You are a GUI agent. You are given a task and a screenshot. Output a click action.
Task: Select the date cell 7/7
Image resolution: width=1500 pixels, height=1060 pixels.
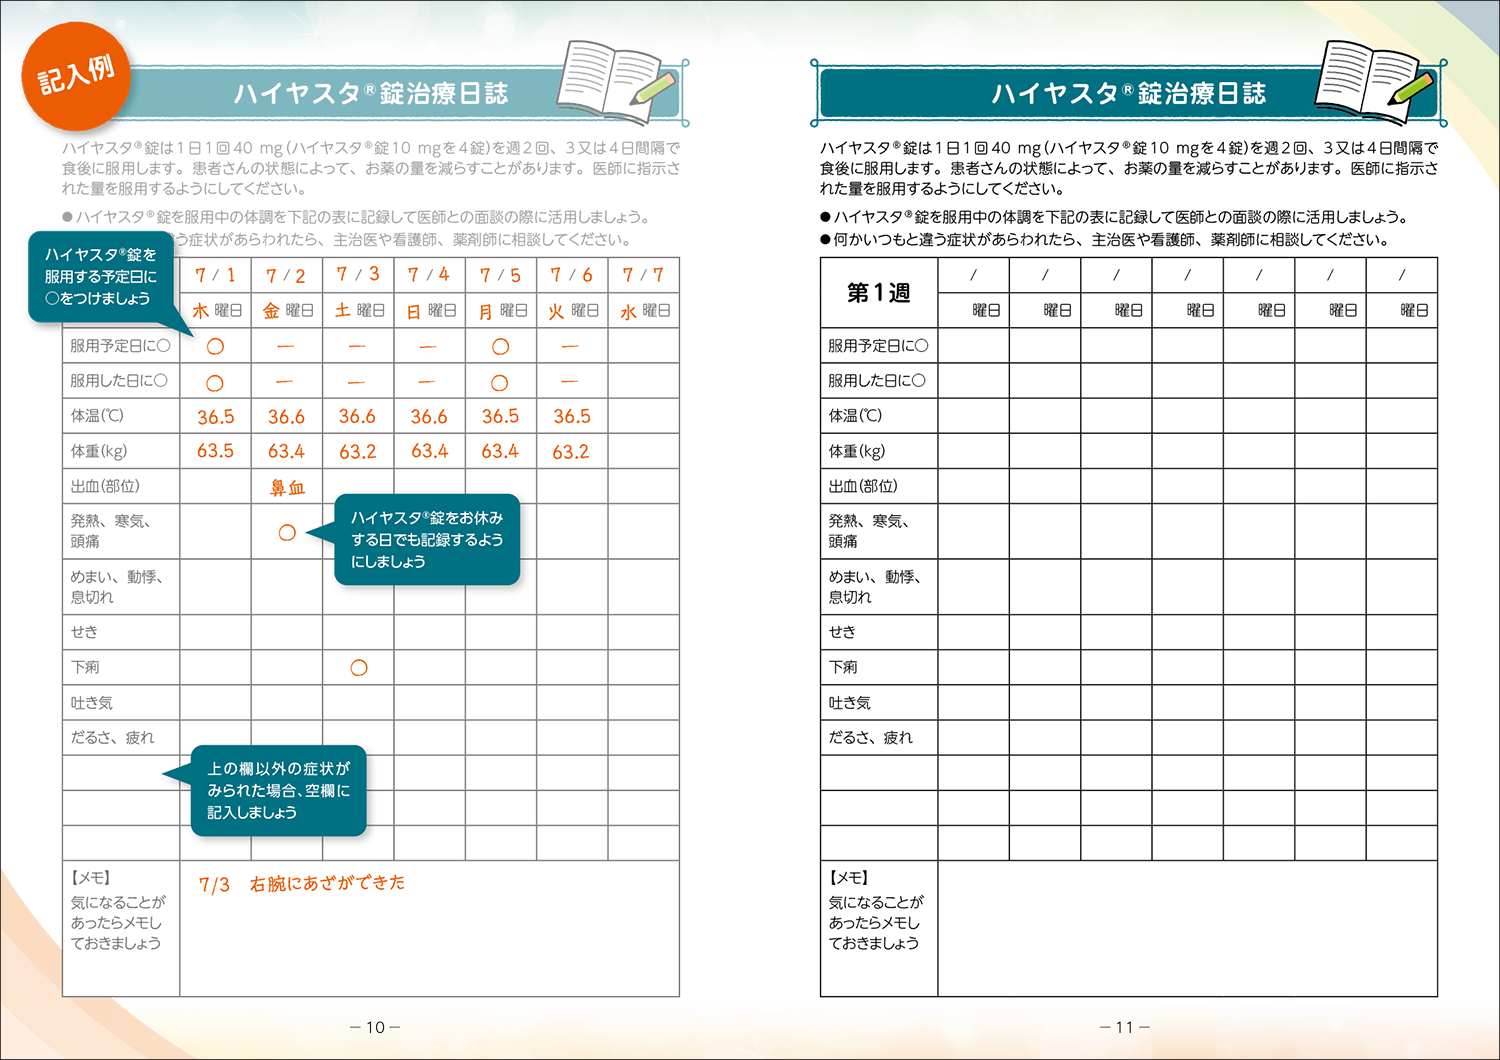[x=643, y=275]
